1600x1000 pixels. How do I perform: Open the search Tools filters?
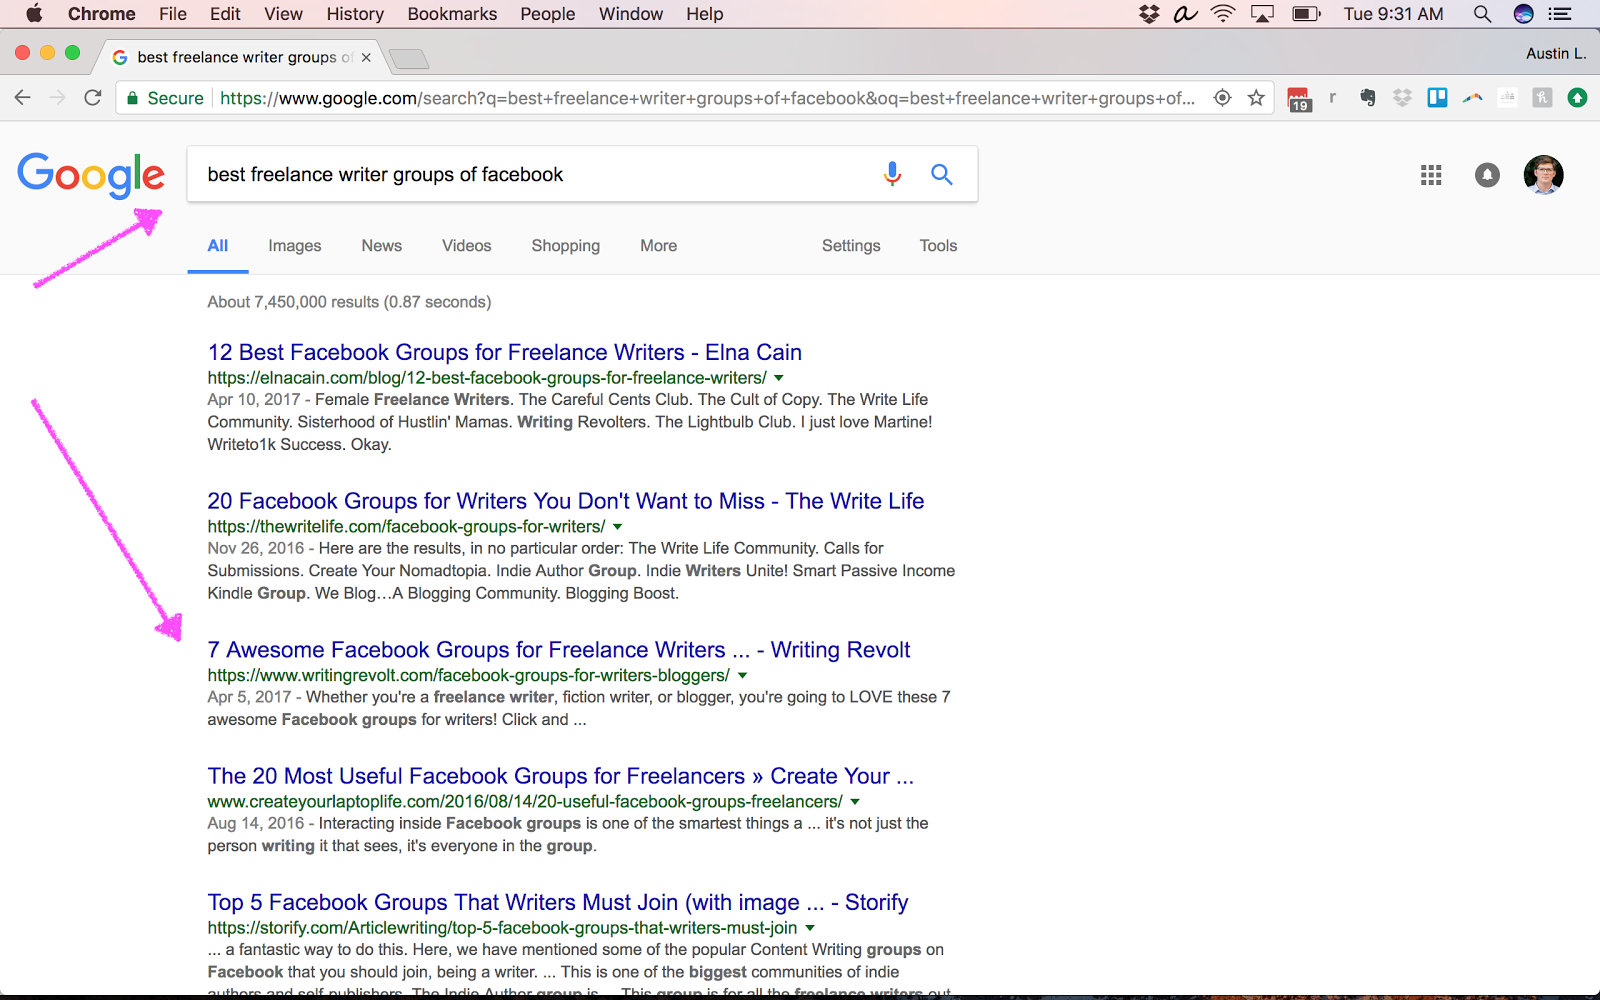938,246
